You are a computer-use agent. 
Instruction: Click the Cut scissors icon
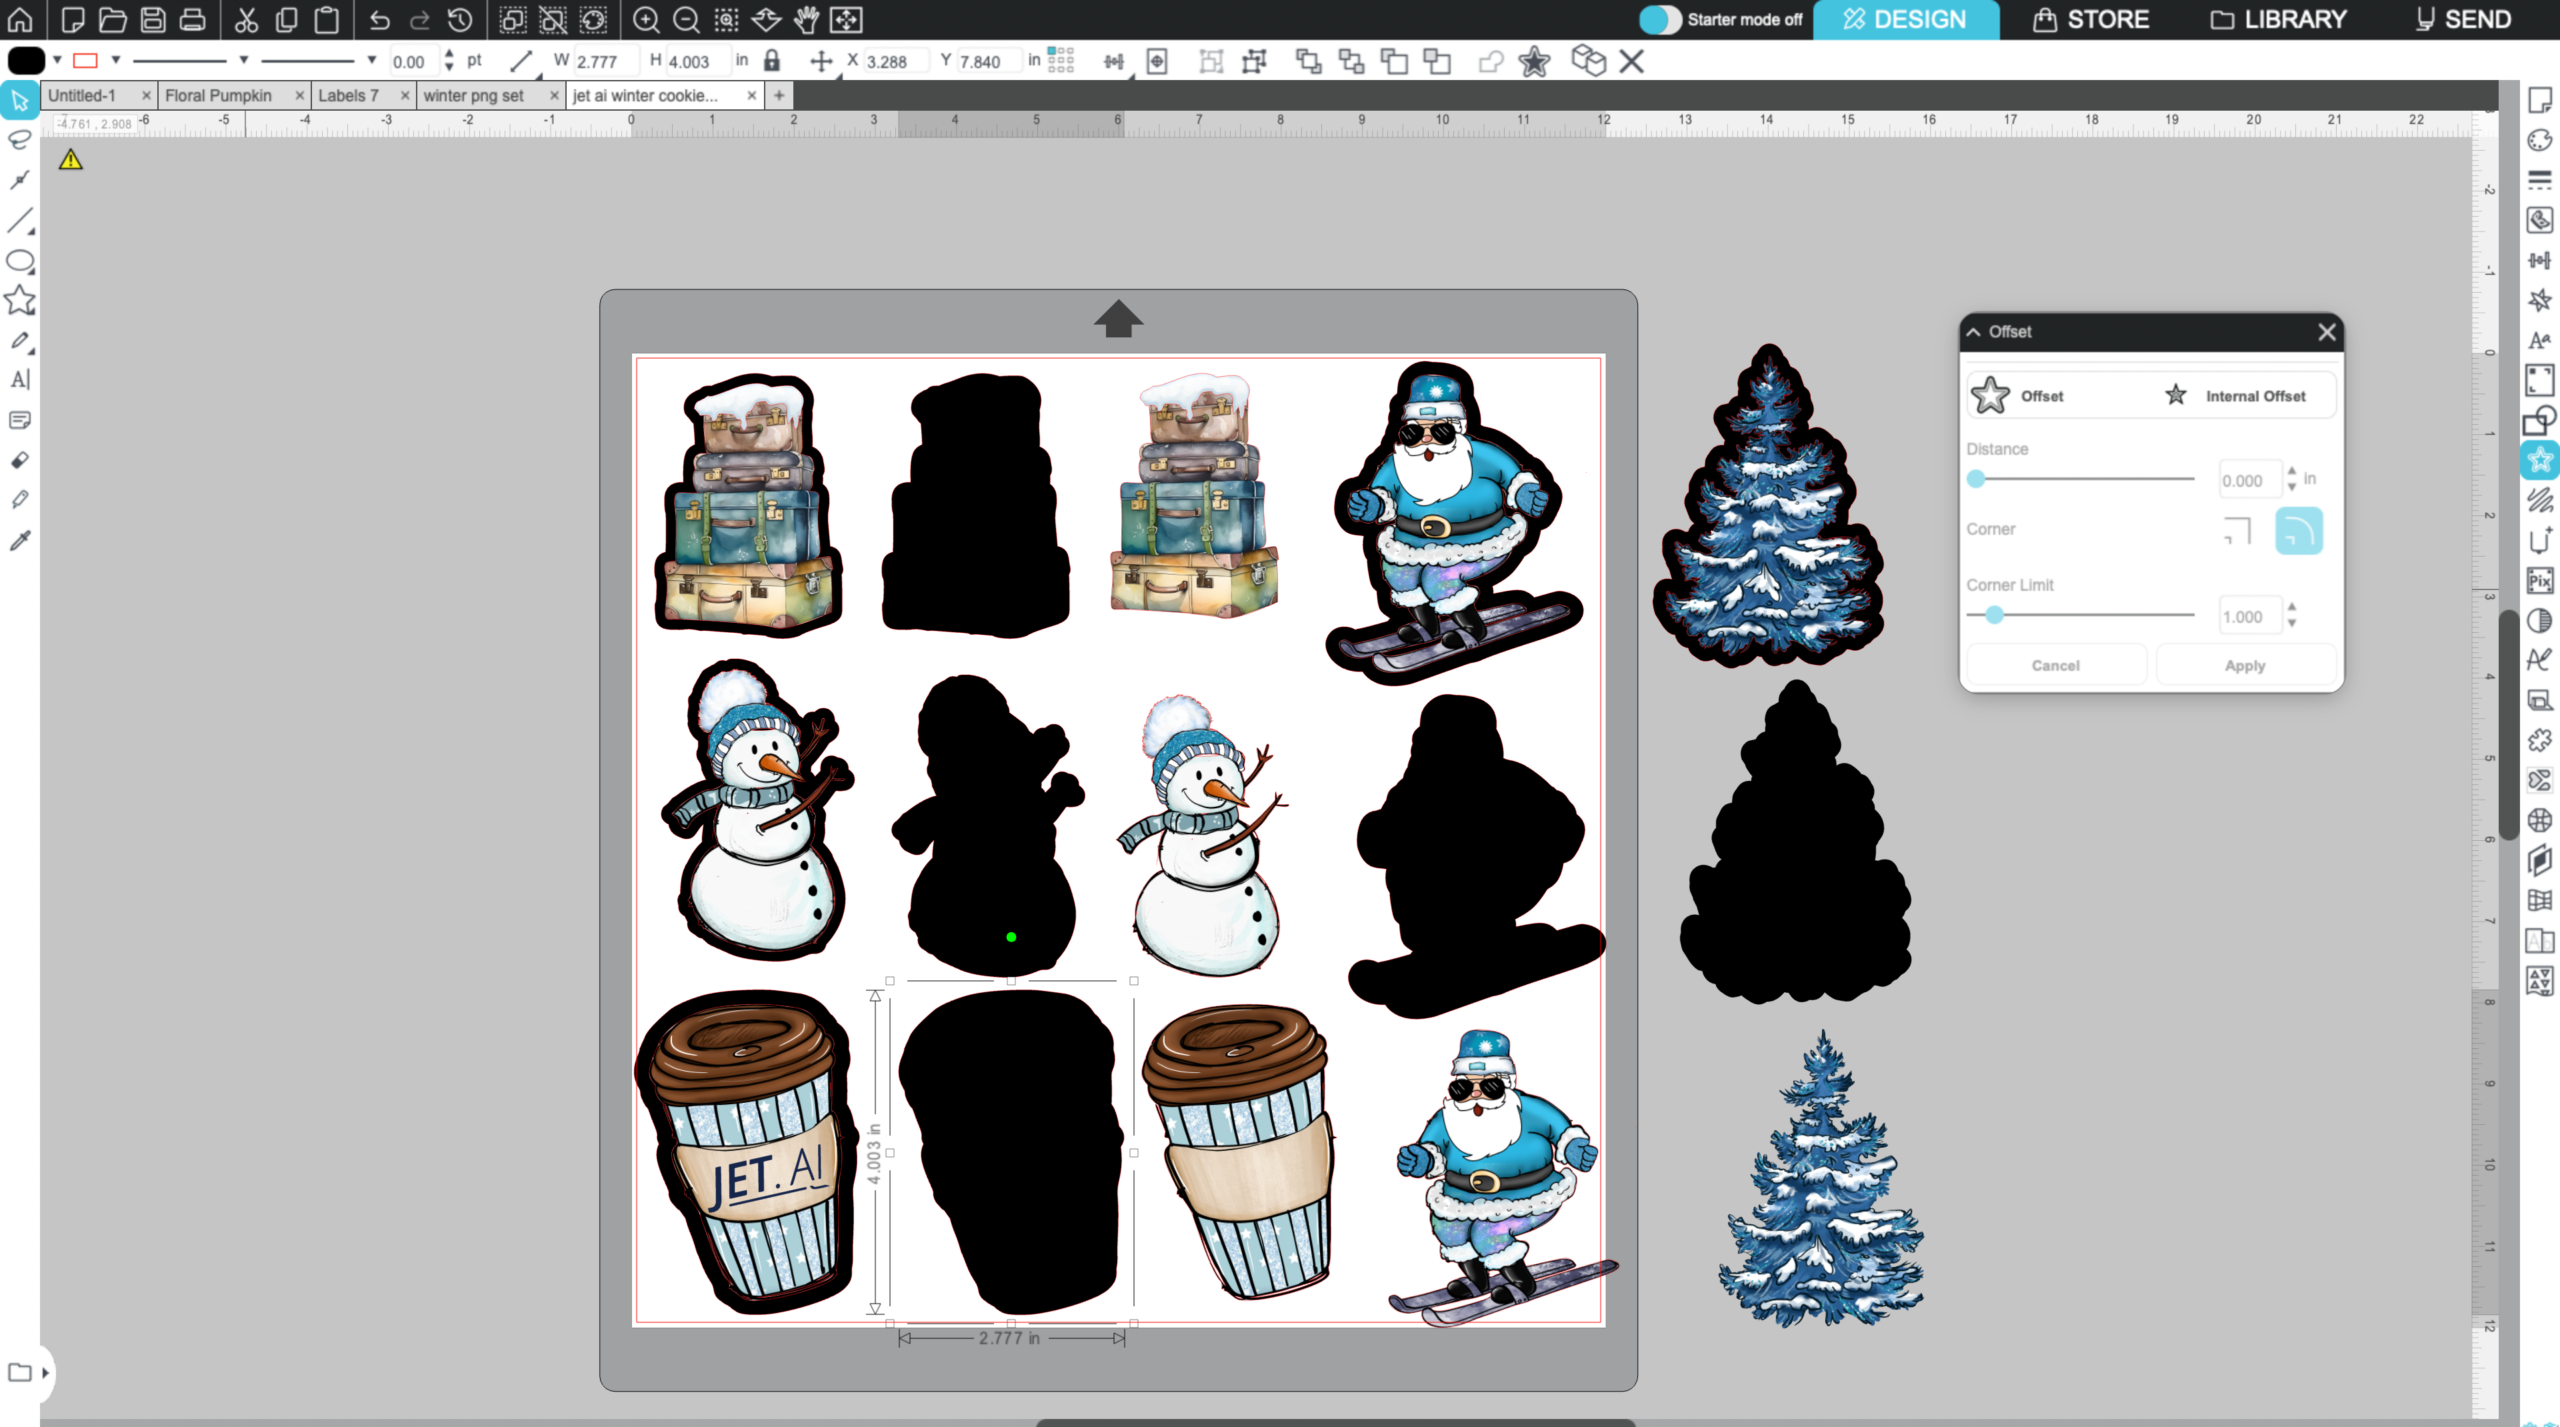246,19
